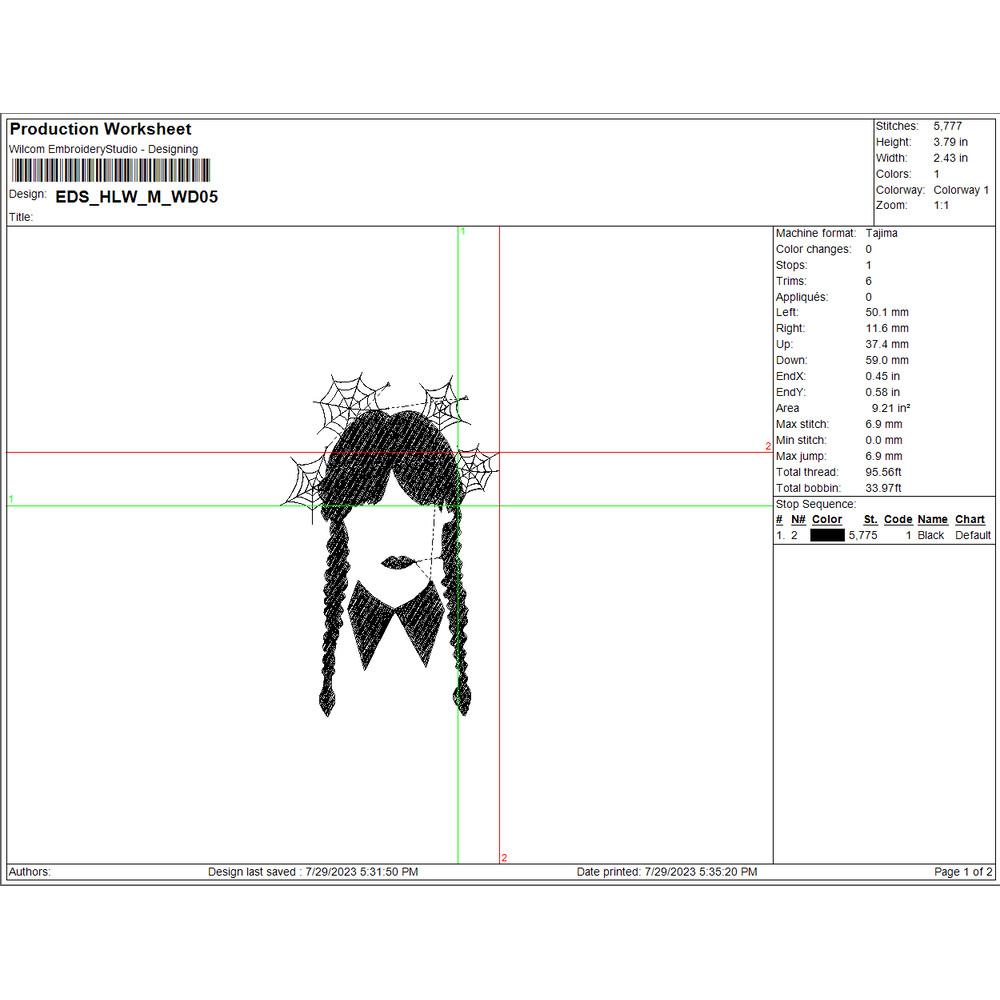Image resolution: width=1000 pixels, height=1000 pixels.
Task: Click the Colorway 1 value
Action: point(960,190)
